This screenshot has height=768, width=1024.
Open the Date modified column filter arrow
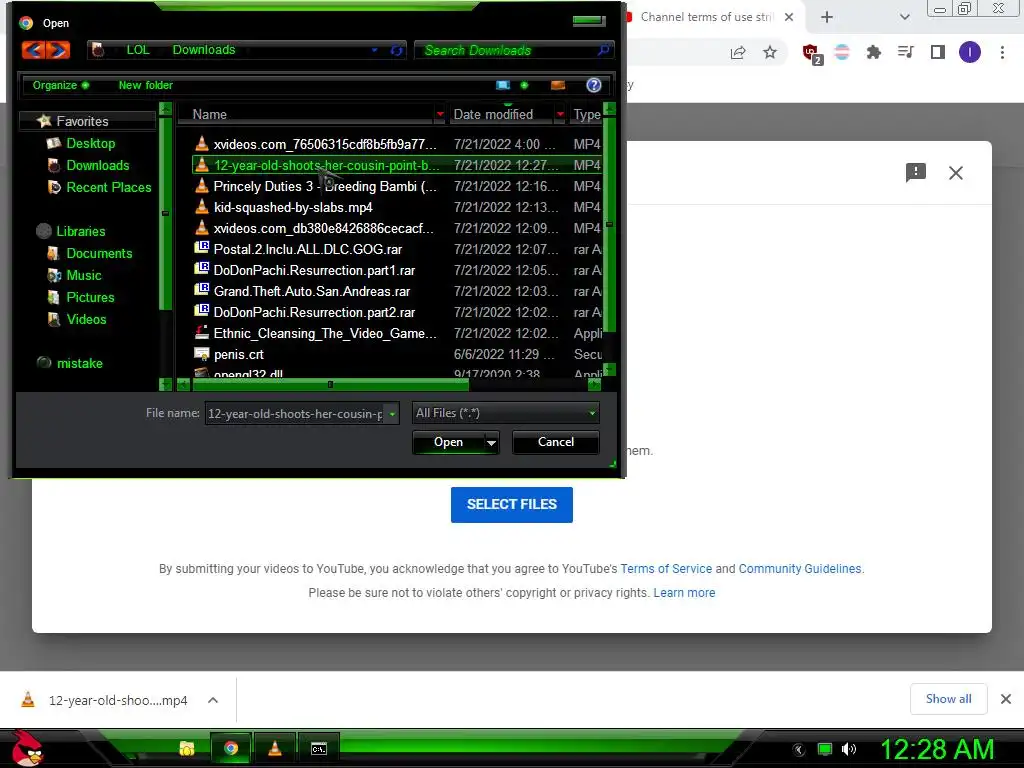[560, 114]
